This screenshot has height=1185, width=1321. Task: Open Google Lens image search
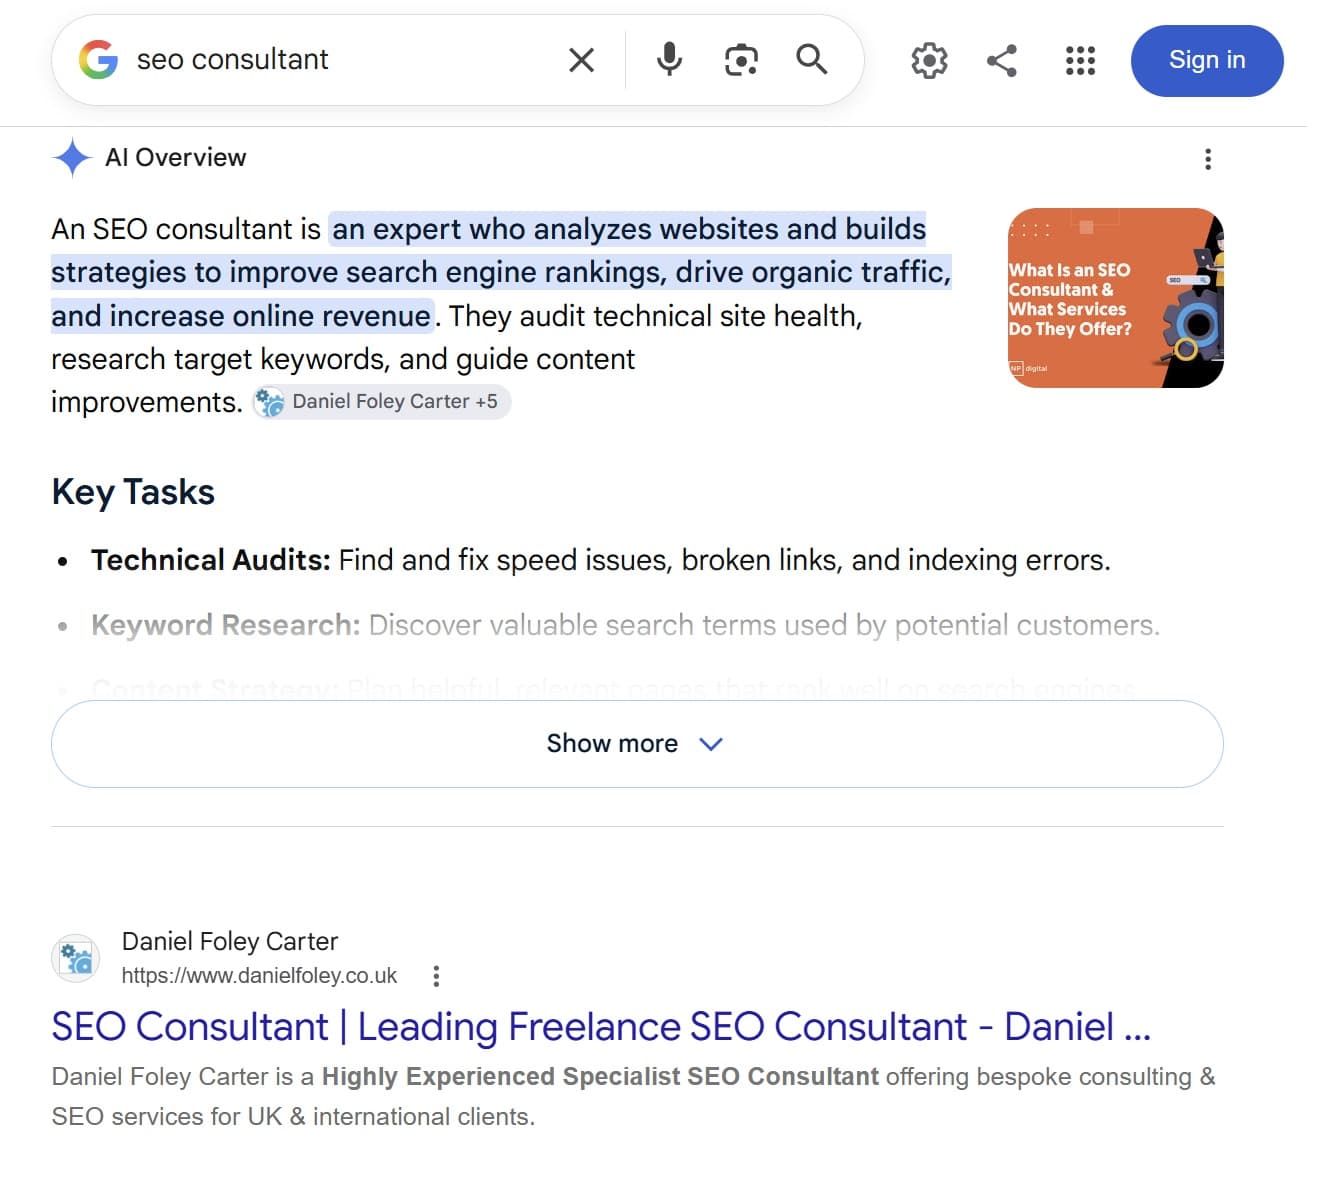point(741,60)
